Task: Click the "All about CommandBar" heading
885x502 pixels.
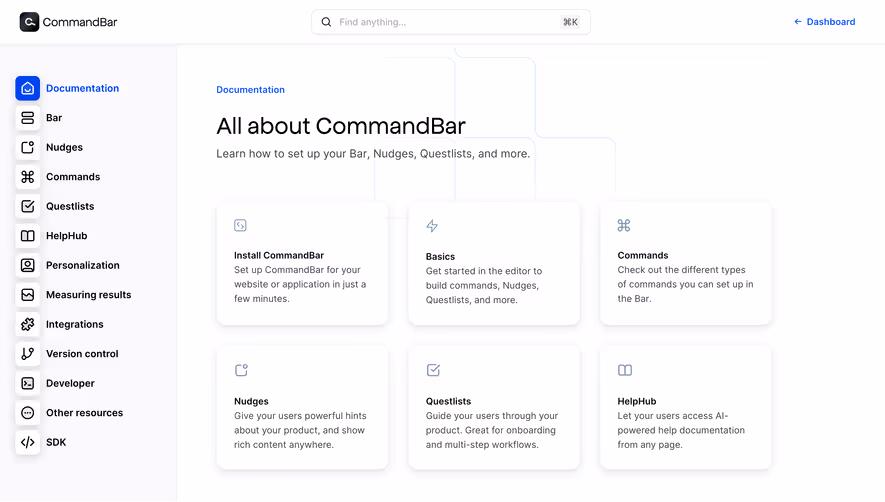Action: coord(341,125)
